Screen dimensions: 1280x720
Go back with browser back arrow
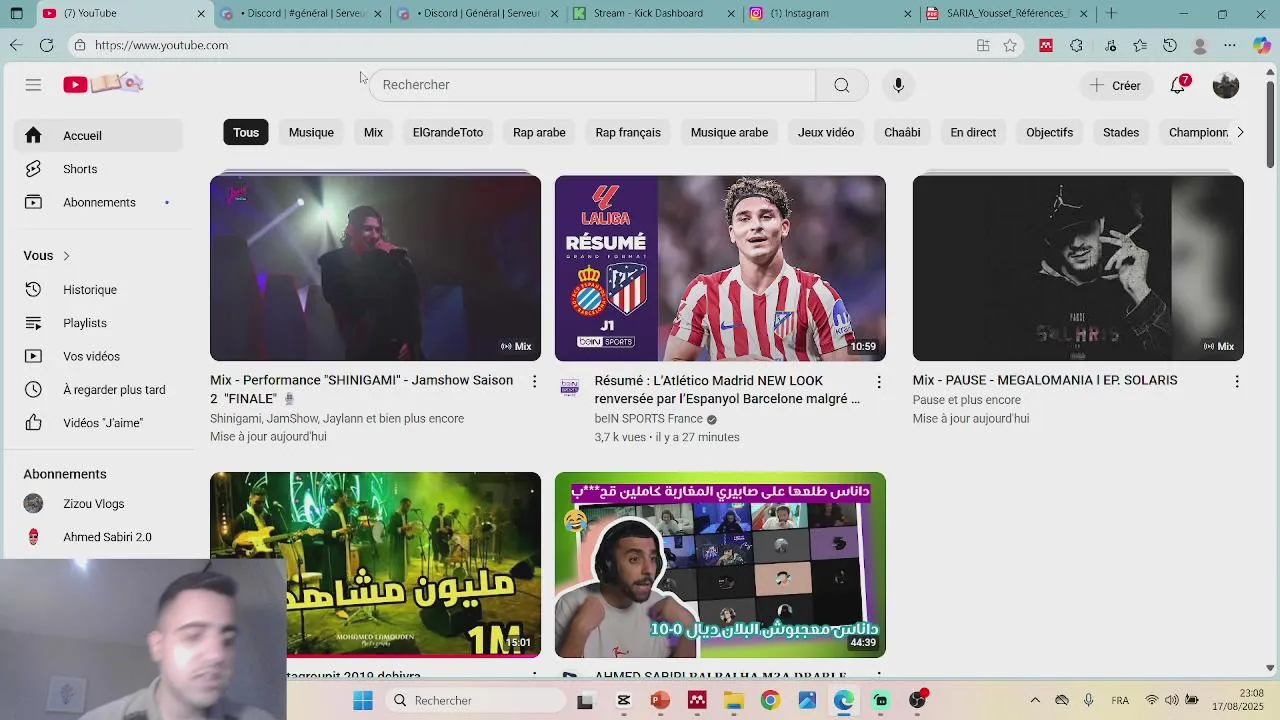tap(16, 45)
